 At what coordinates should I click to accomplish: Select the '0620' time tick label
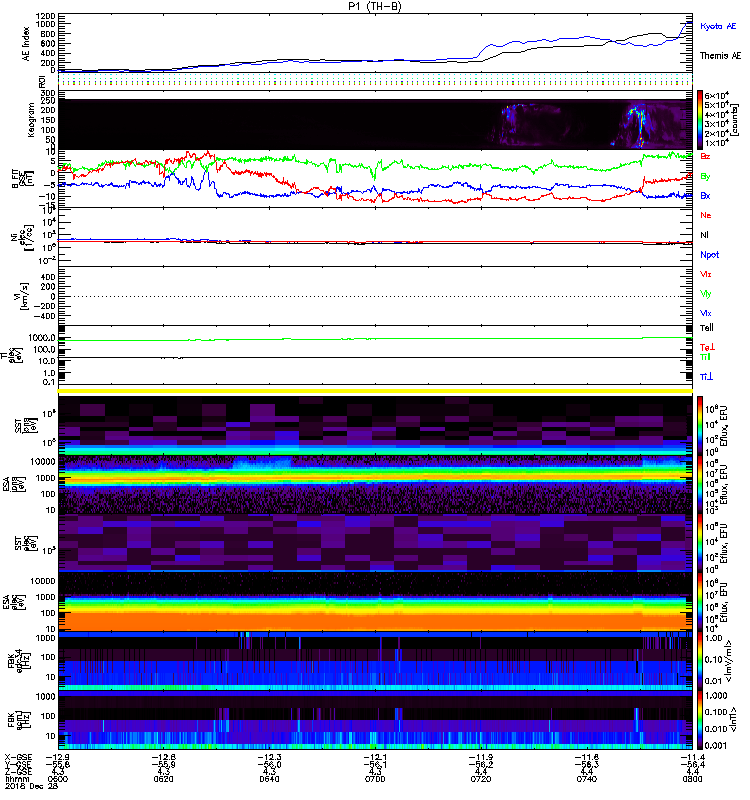tap(163, 779)
